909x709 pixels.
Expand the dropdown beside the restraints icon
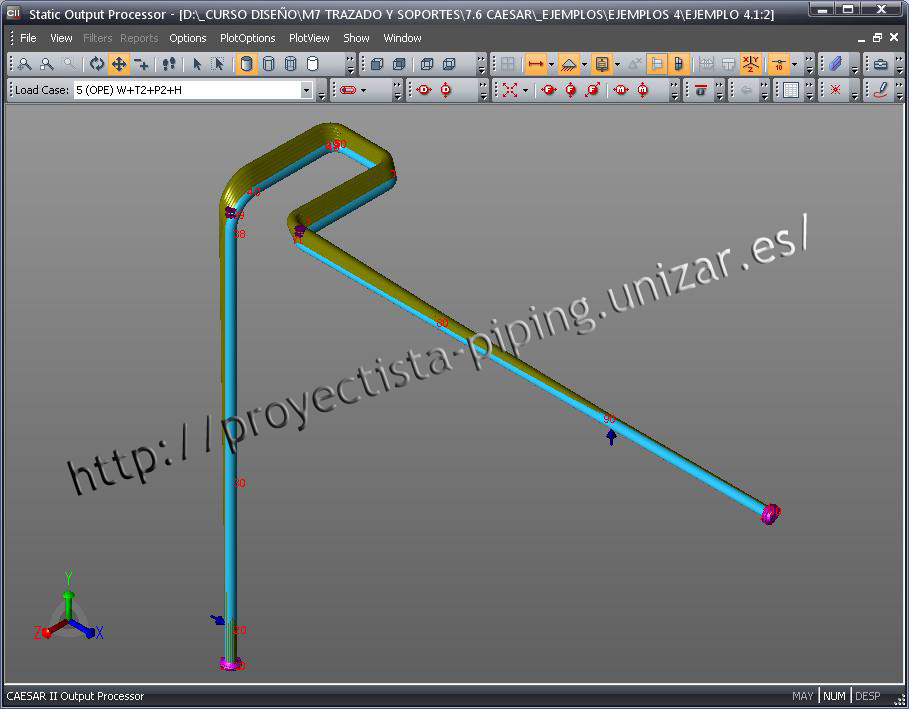pyautogui.click(x=584, y=64)
